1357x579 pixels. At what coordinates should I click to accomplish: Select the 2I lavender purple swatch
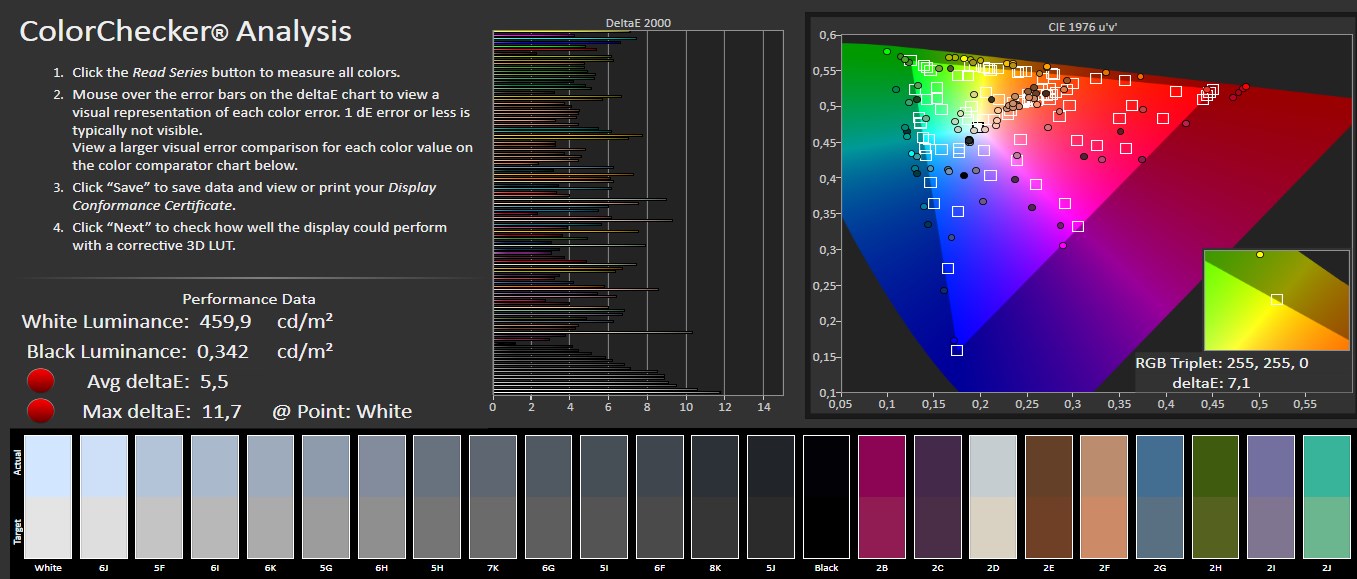(x=1271, y=496)
